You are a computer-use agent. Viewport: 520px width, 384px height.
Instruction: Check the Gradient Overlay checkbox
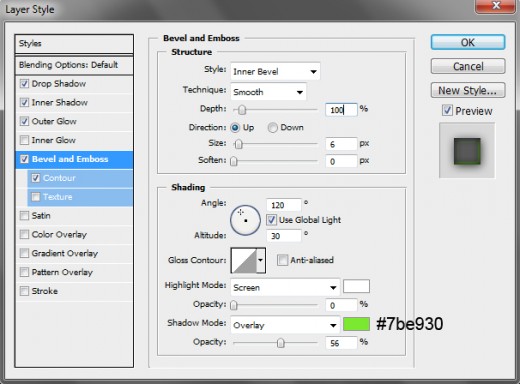click(24, 253)
